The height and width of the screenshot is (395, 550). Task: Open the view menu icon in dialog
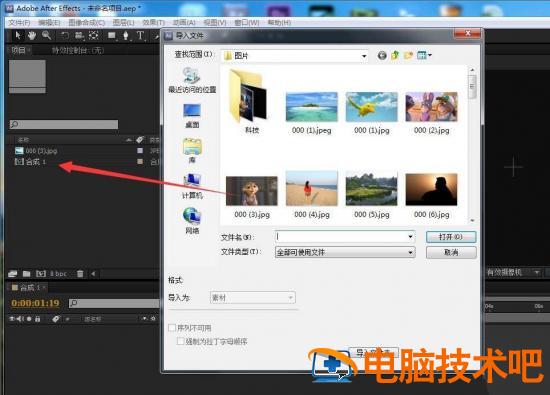click(x=424, y=55)
